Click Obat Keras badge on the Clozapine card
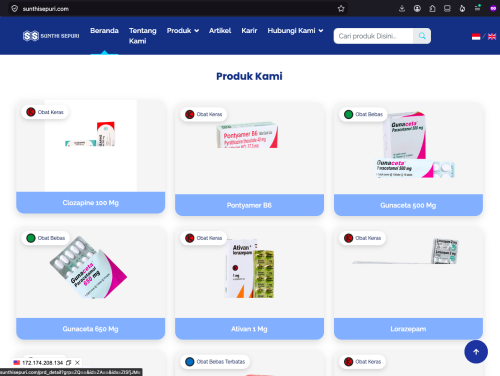 coord(45,112)
